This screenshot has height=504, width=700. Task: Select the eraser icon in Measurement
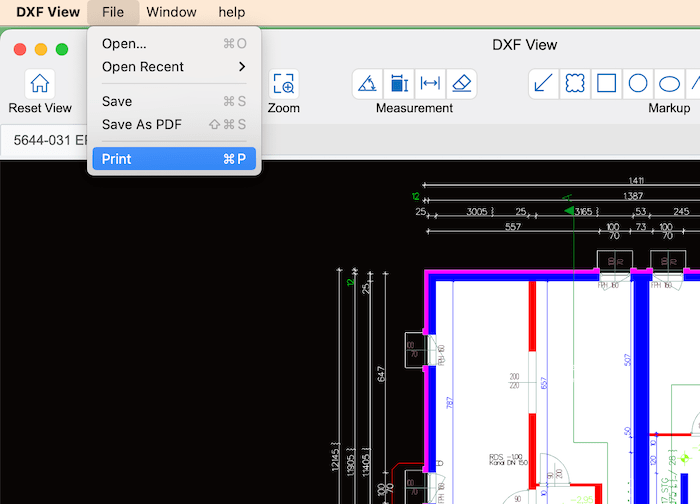coord(461,84)
